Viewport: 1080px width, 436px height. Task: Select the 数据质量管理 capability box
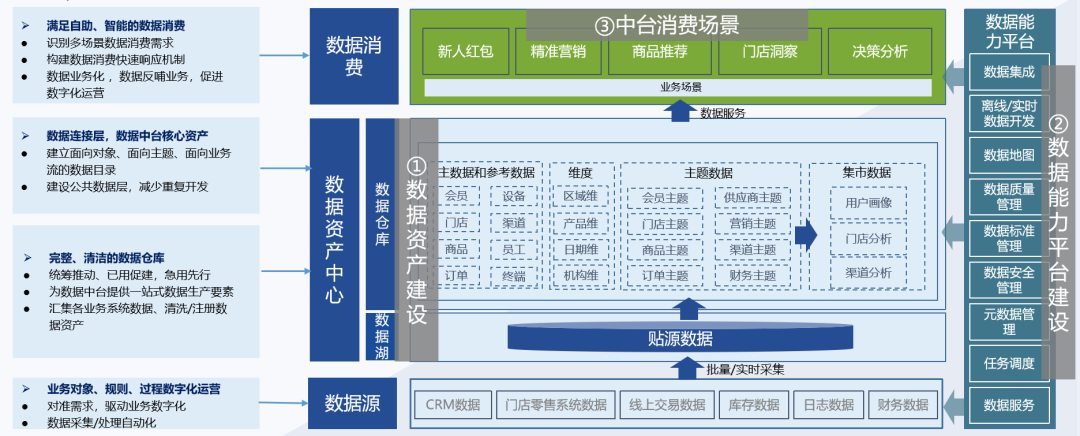pos(1009,196)
